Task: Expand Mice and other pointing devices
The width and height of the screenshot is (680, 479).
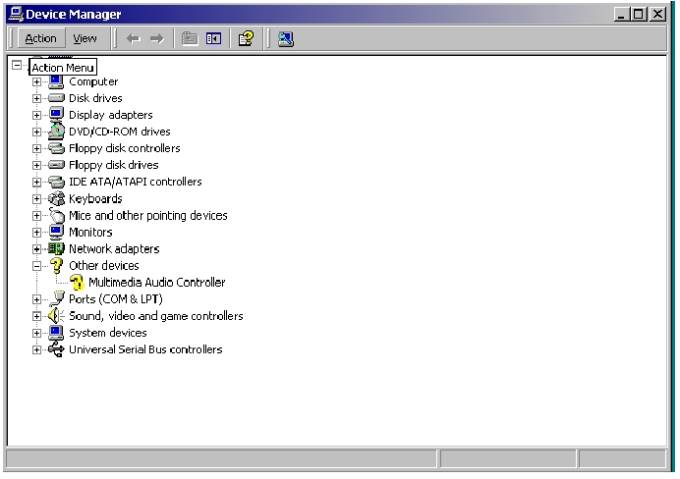Action: [x=37, y=216]
